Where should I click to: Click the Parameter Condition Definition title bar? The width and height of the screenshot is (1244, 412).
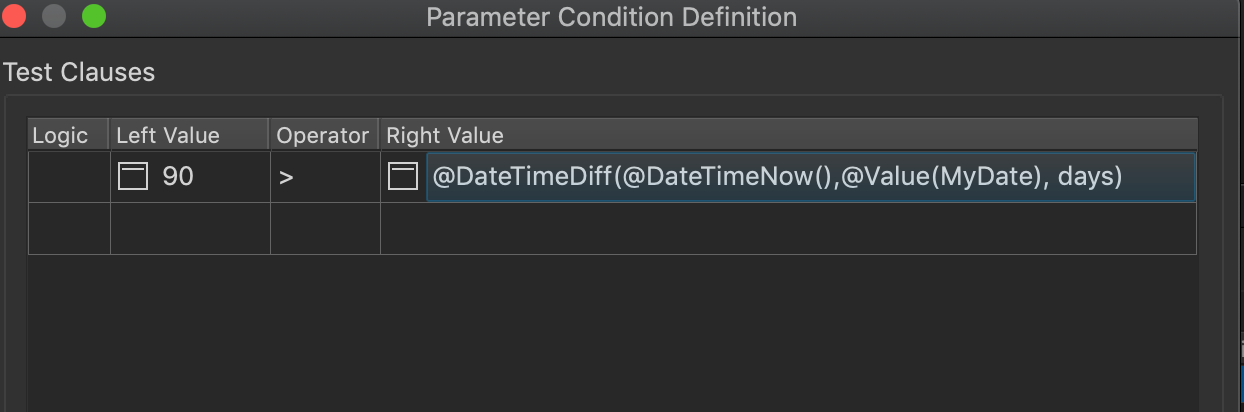pos(612,17)
